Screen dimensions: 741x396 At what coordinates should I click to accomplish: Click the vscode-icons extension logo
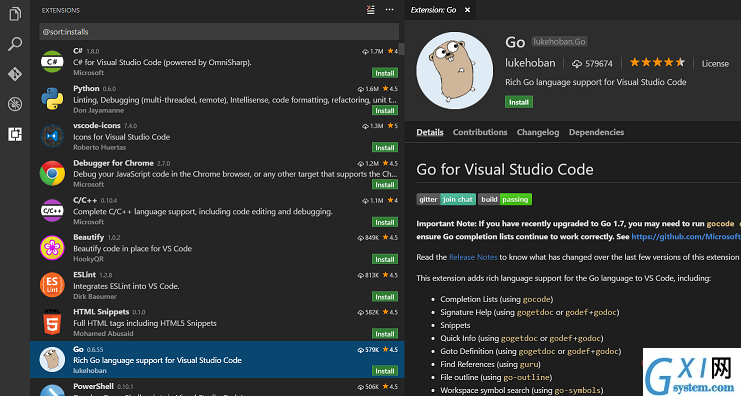[52, 136]
